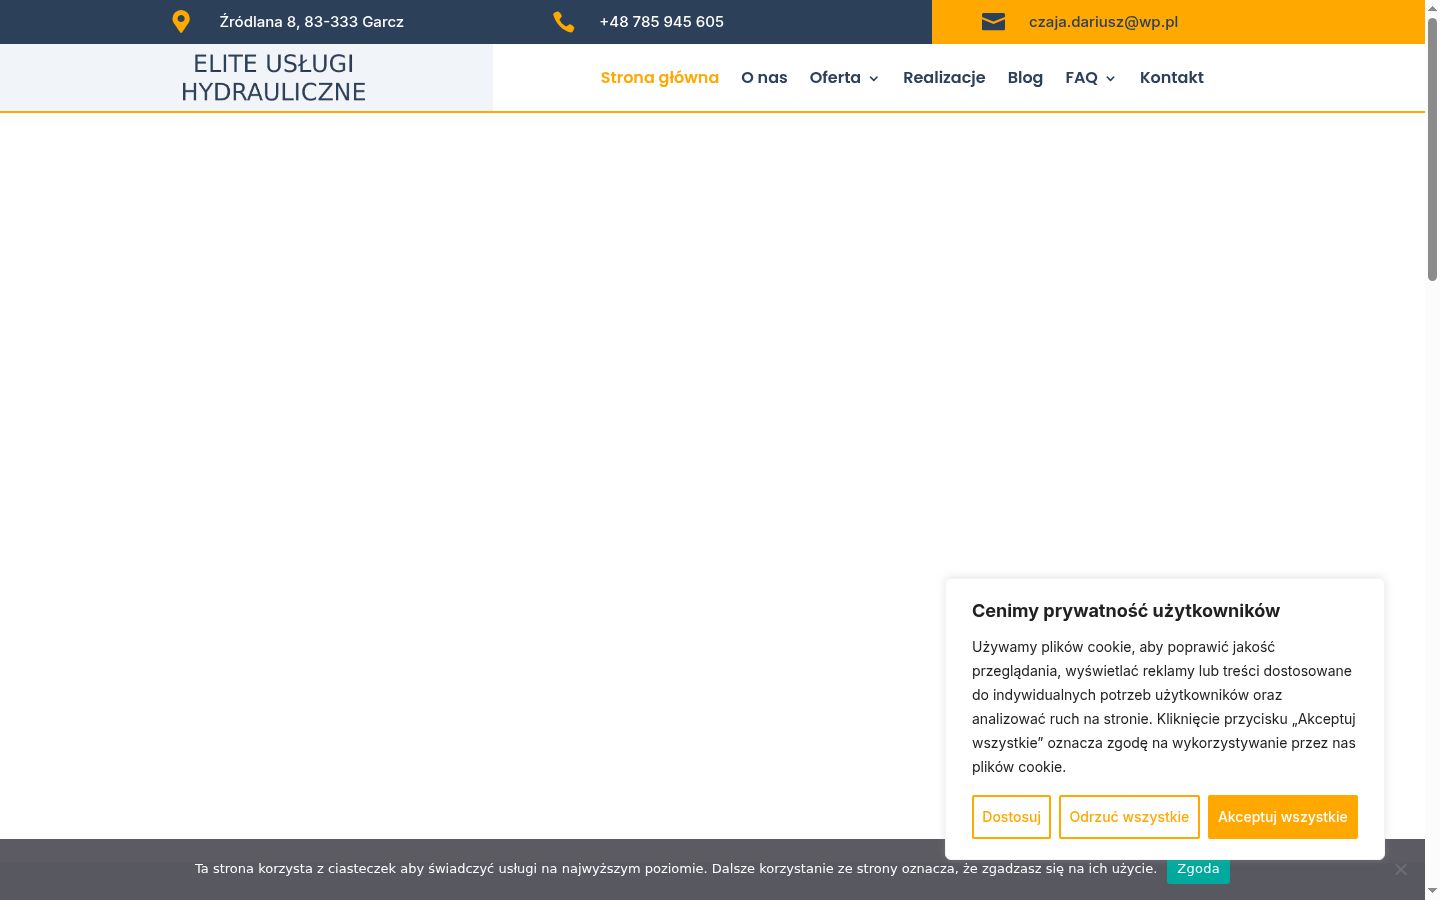Expand the FAQ submenu chevron
Screen dimensions: 1440x900
[1110, 79]
